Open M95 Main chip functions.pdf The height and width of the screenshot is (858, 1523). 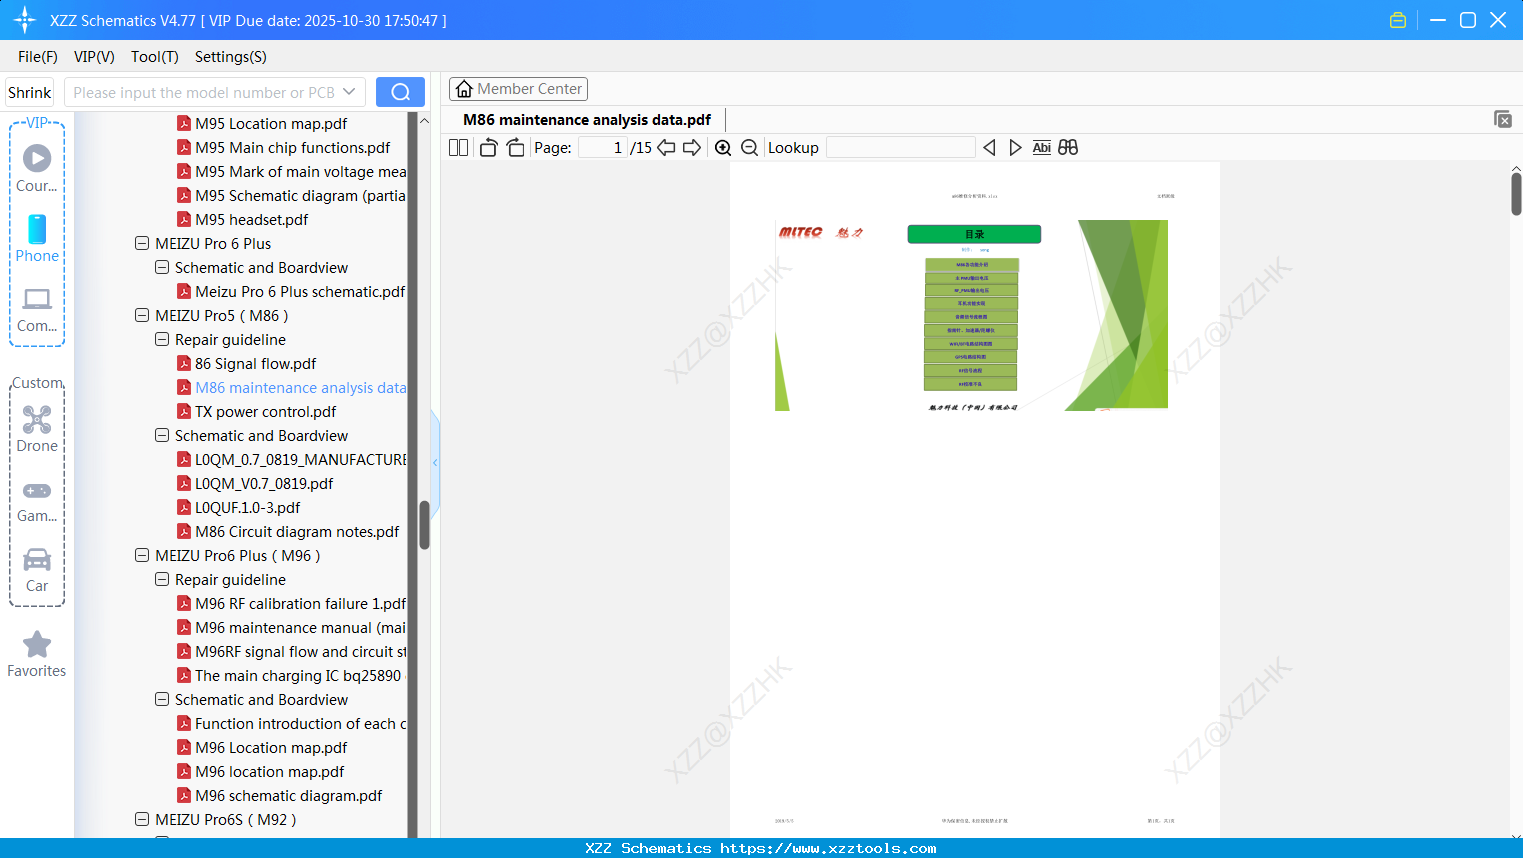coord(293,147)
